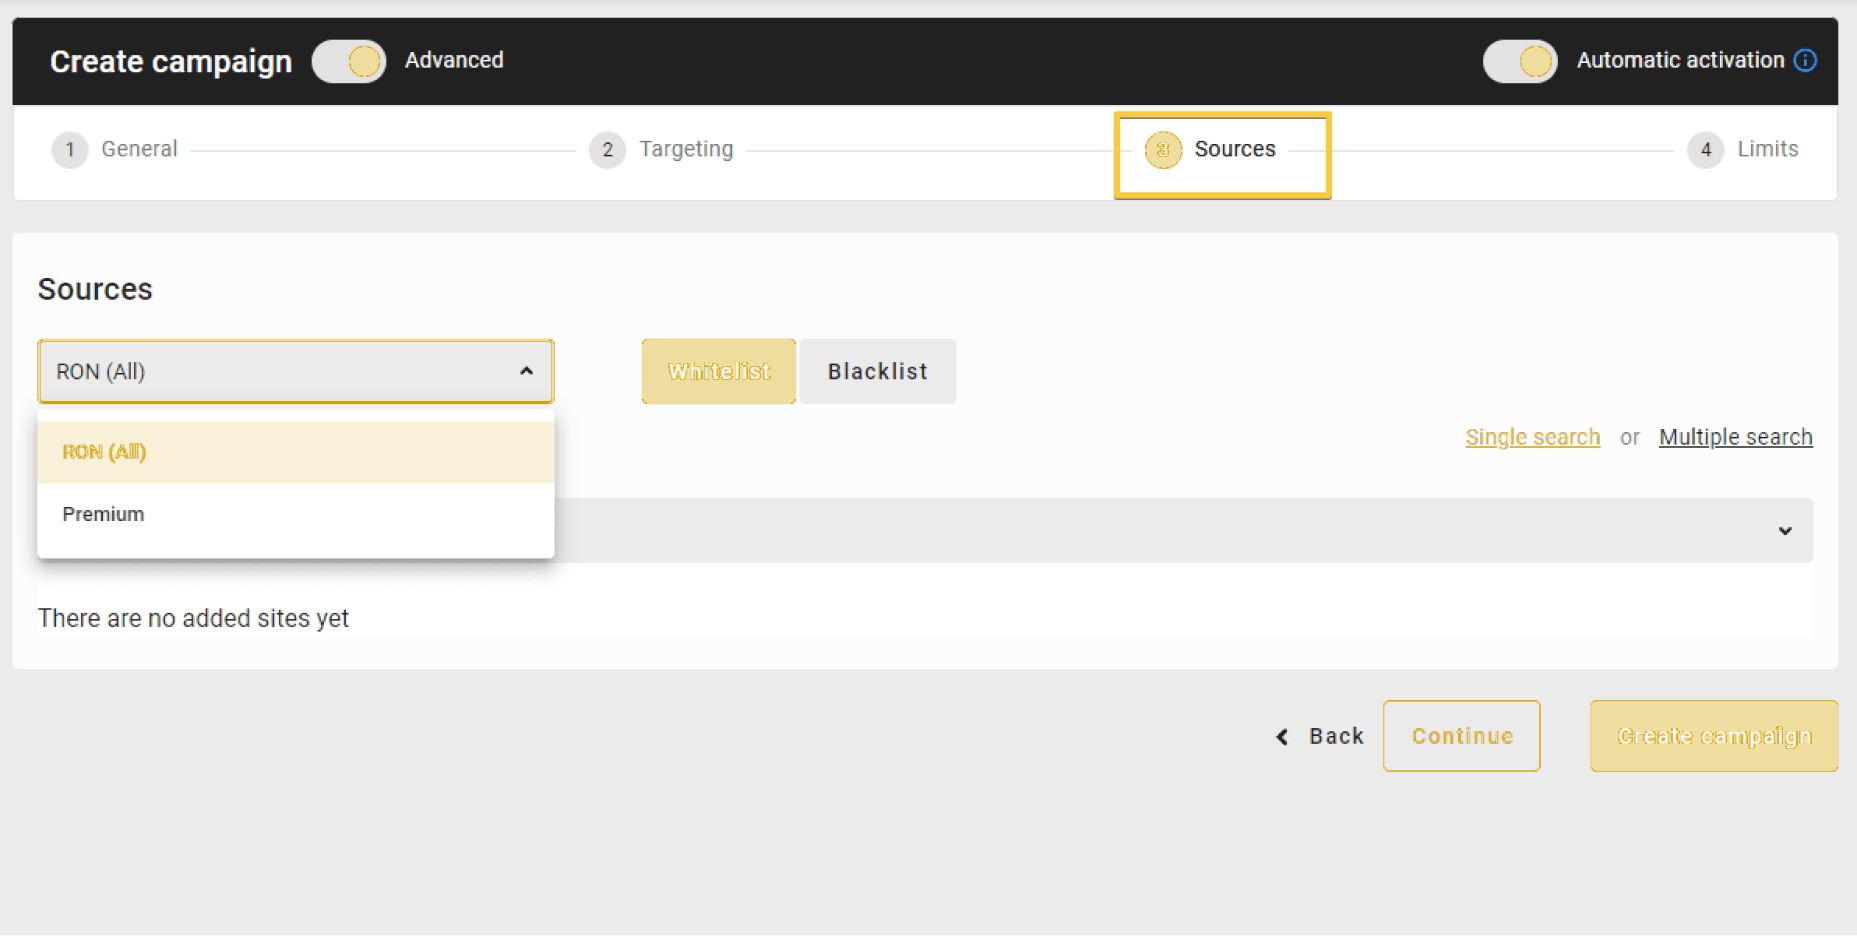
Task: Open the Multiple search link
Action: point(1735,437)
